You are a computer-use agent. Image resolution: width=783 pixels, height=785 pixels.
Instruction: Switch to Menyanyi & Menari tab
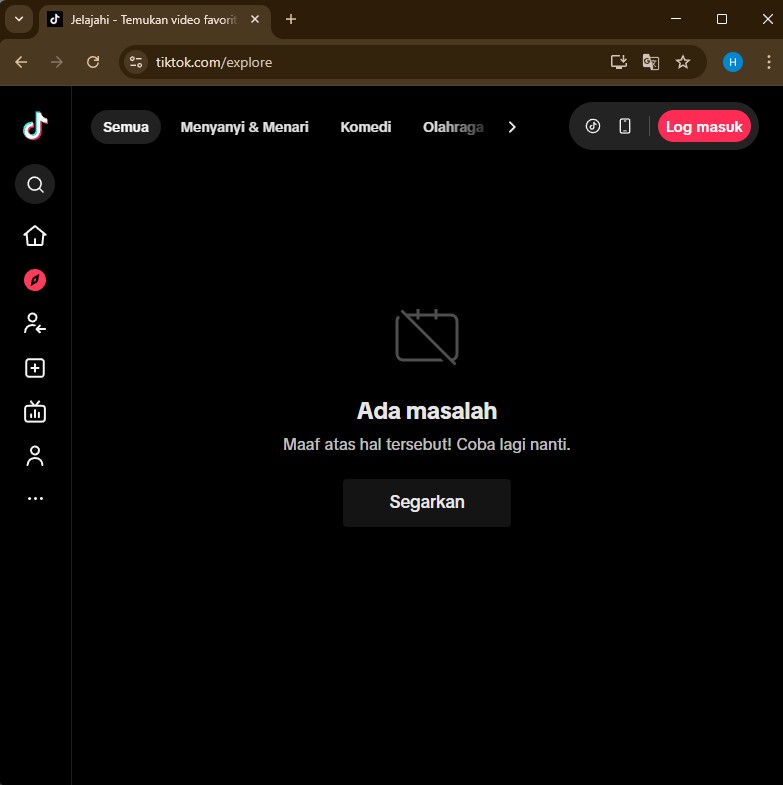[x=244, y=127]
